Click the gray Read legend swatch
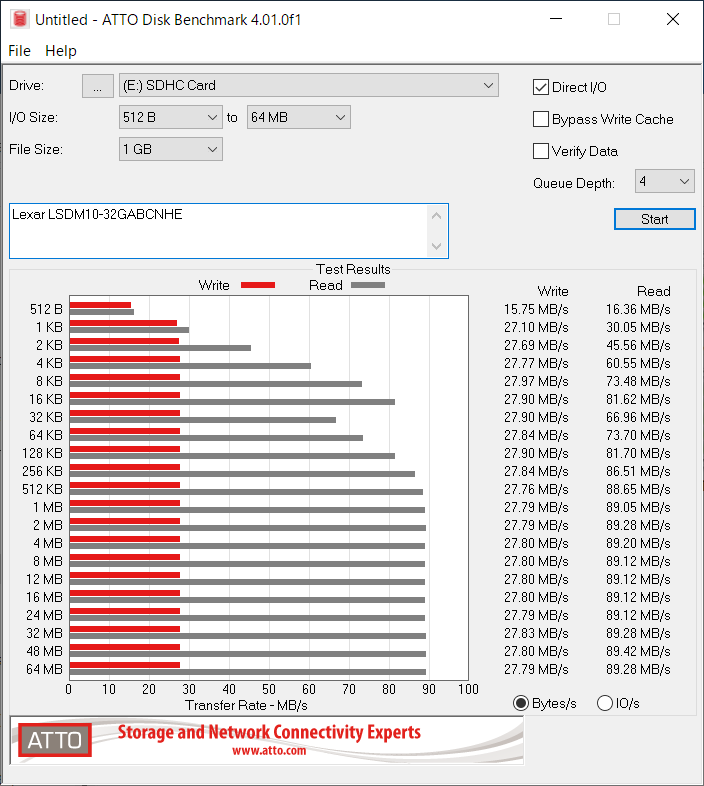Image resolution: width=704 pixels, height=786 pixels. pos(368,285)
